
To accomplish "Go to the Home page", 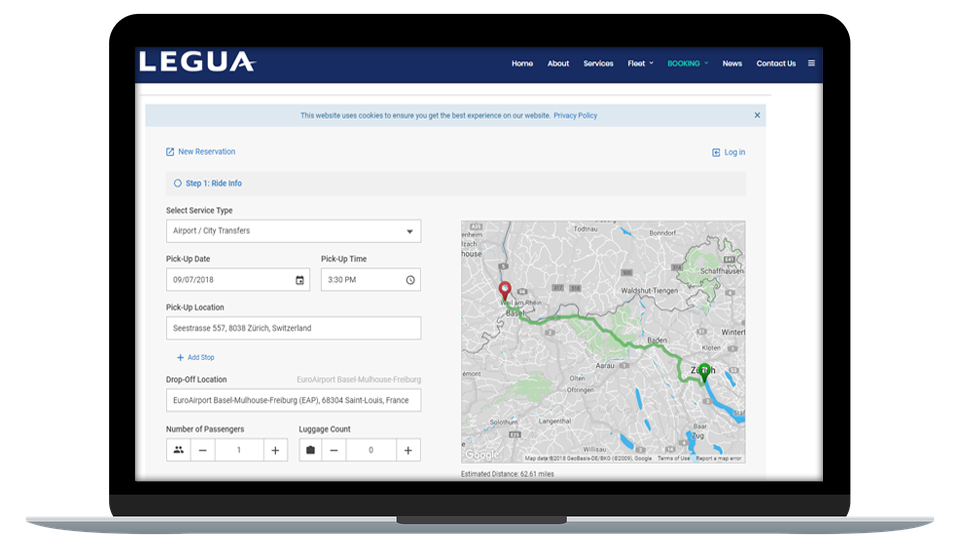I will [522, 63].
